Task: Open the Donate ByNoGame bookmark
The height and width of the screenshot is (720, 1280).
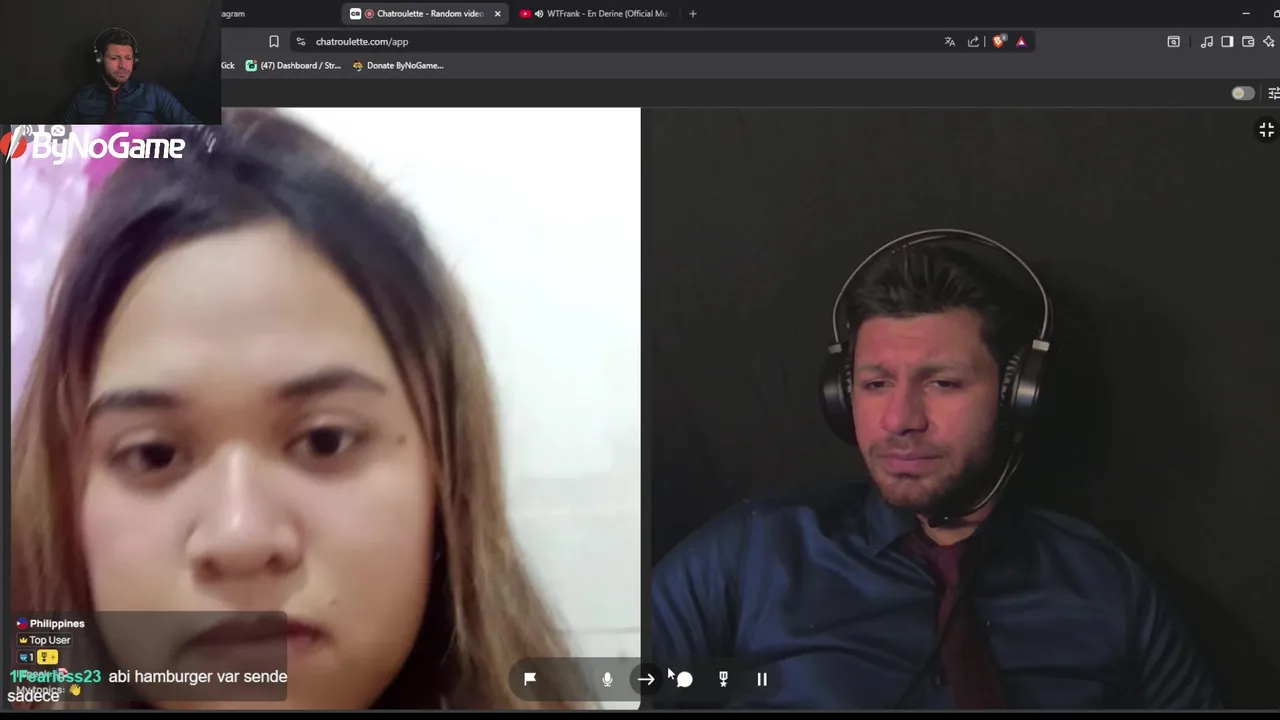Action: pyautogui.click(x=398, y=66)
